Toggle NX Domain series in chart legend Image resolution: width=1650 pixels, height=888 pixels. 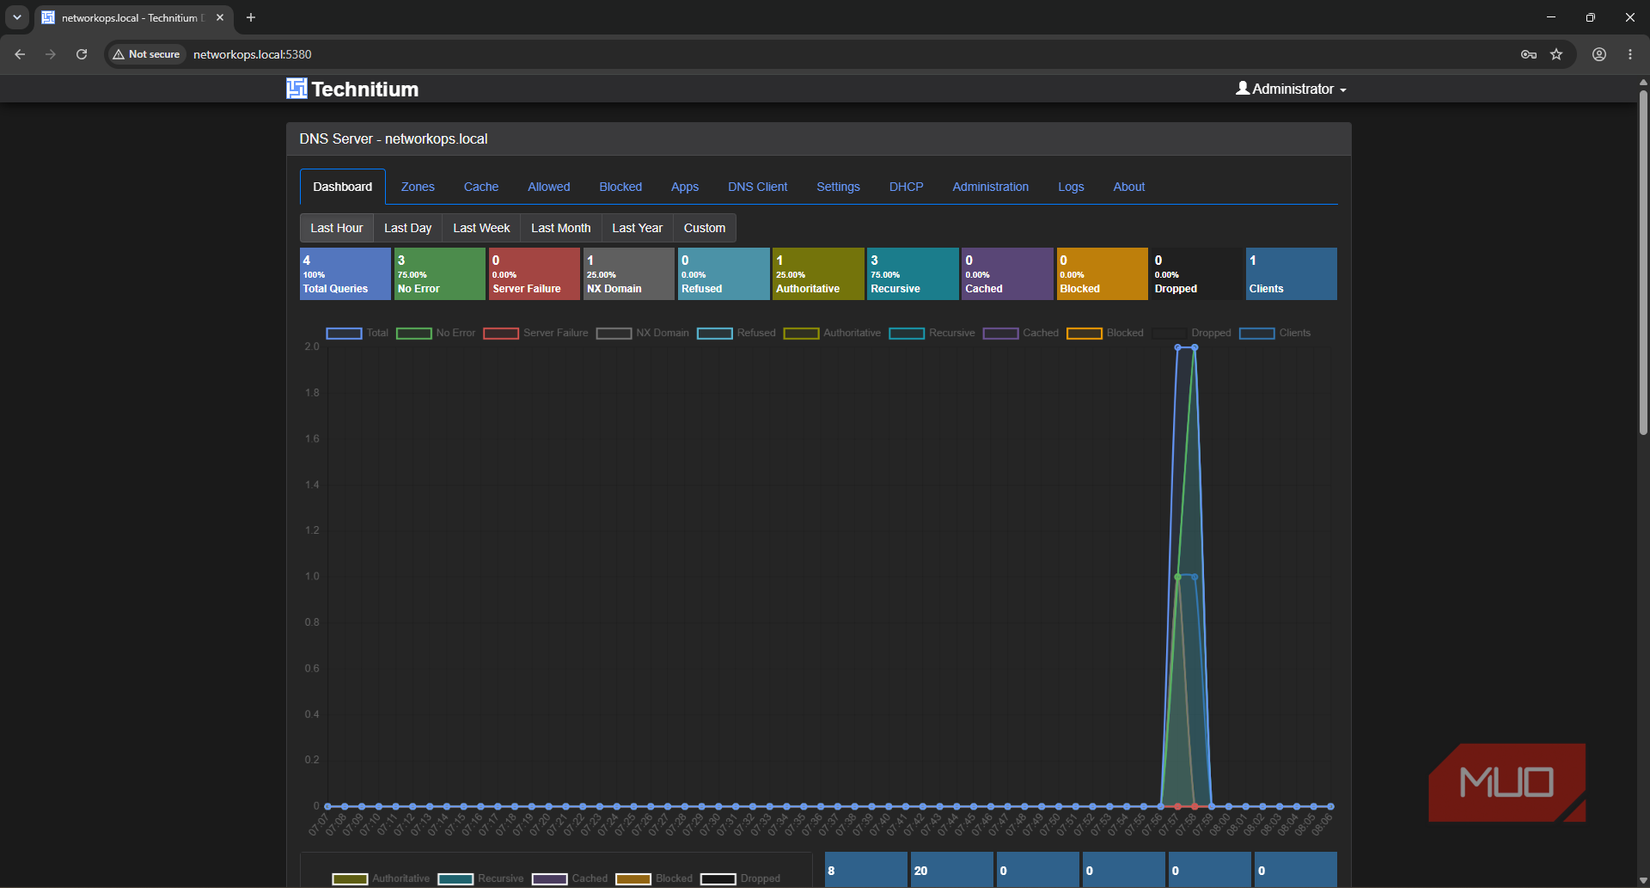[x=643, y=333]
